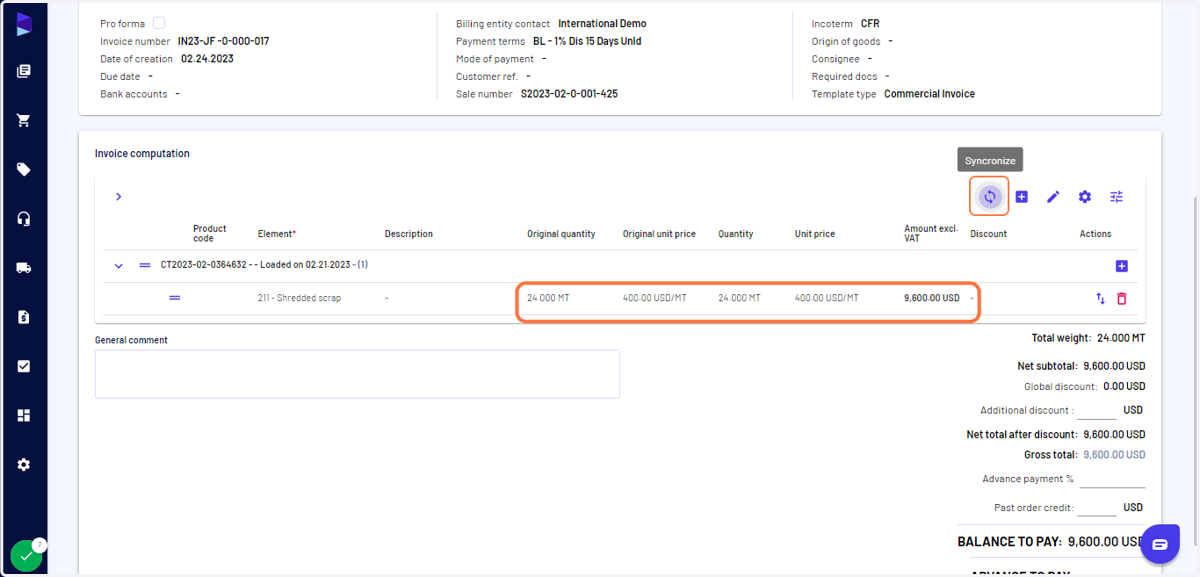
Task: Delete the Shredded scrap line with trash icon
Action: coord(1121,298)
